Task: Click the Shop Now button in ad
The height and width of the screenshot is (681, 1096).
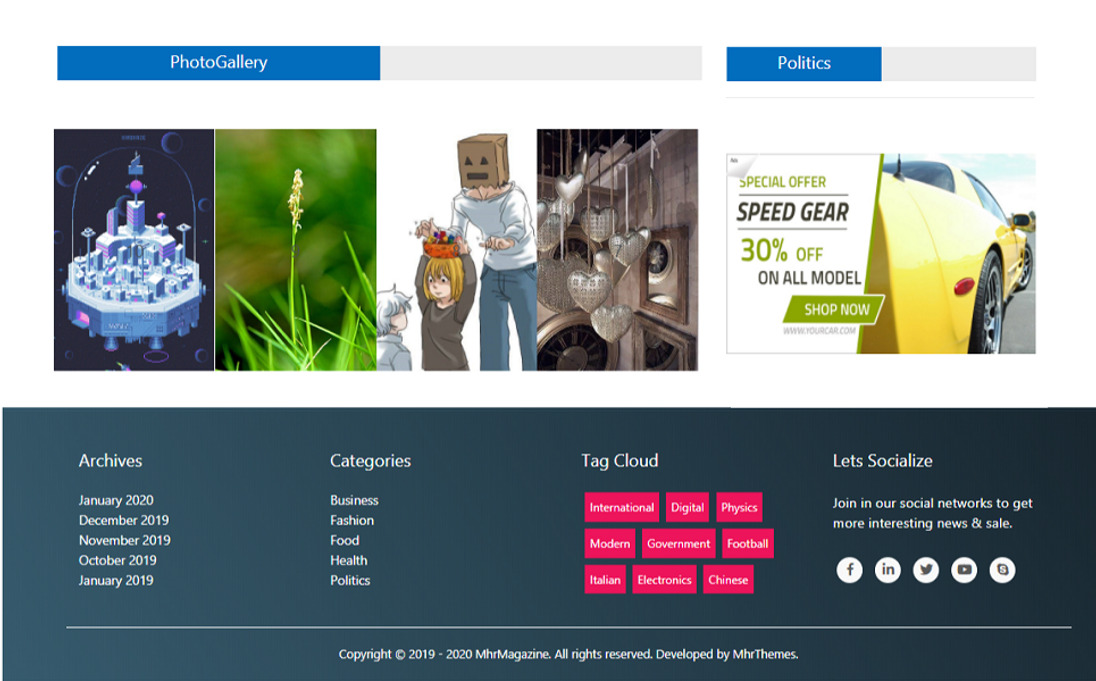Action: point(836,309)
